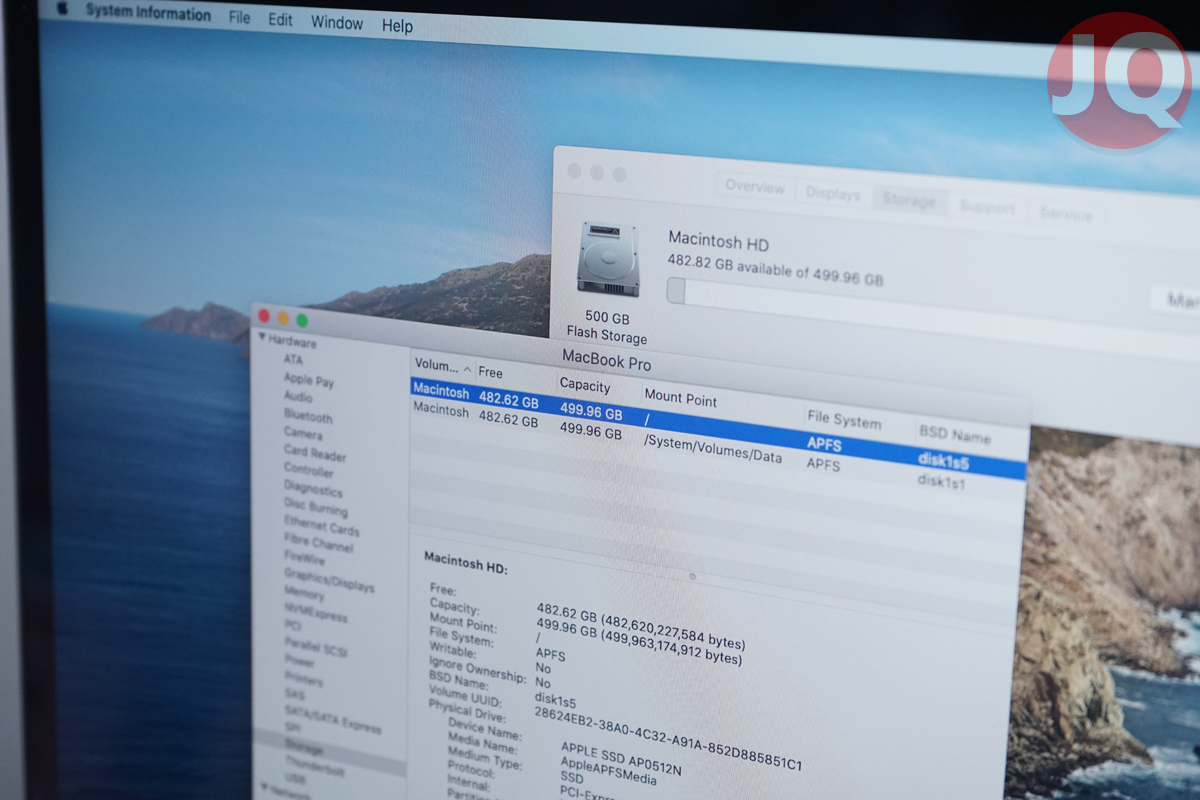Switch to the Overview tab in About This Mac
1200x800 pixels.
[755, 187]
